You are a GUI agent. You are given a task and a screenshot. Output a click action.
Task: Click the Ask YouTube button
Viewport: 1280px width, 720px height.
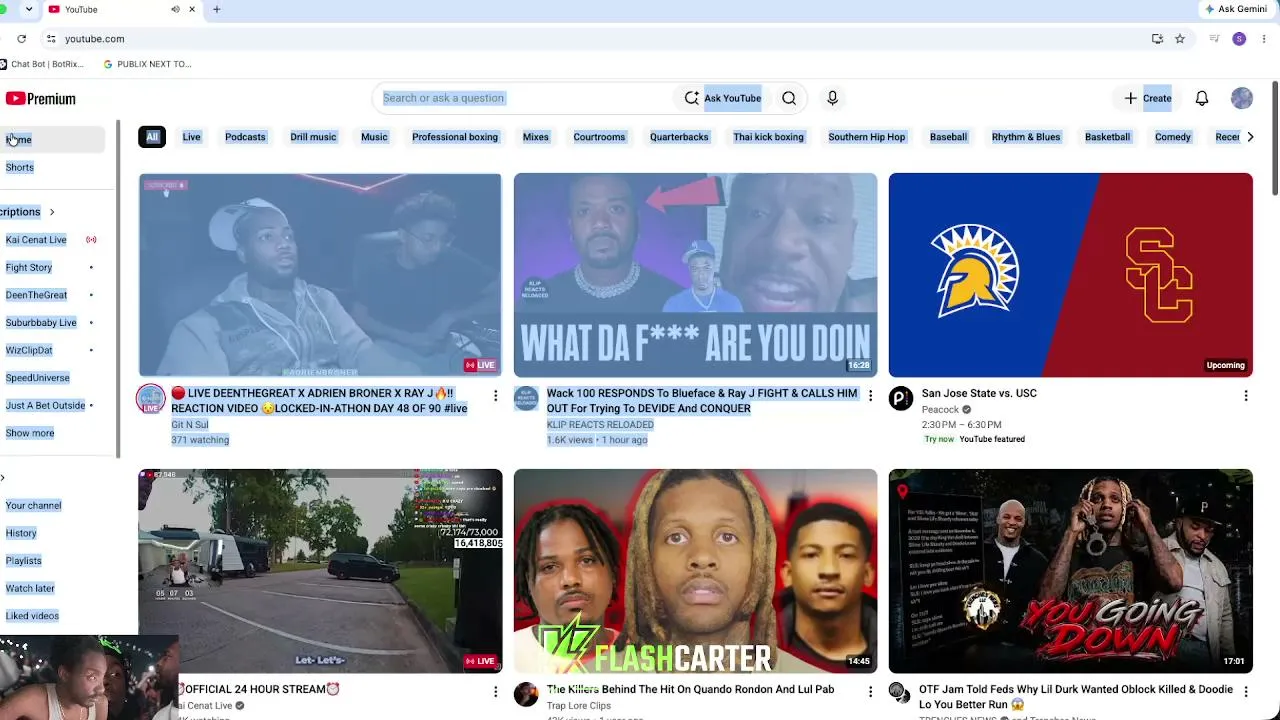tap(722, 98)
